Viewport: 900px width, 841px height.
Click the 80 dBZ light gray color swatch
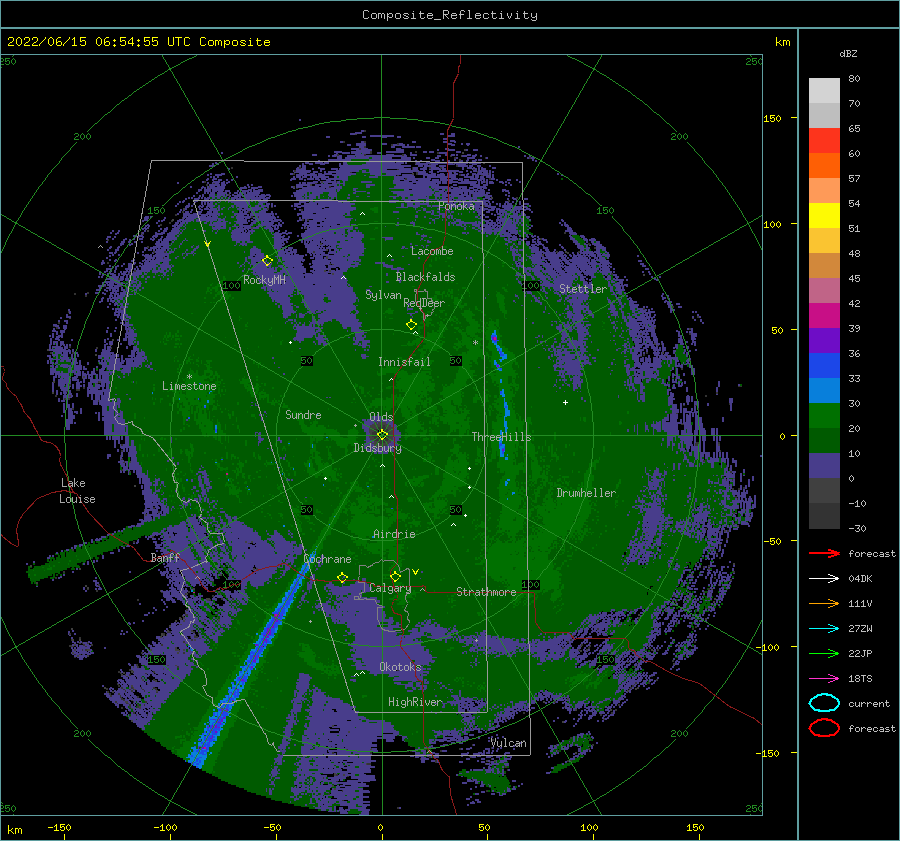point(824,91)
